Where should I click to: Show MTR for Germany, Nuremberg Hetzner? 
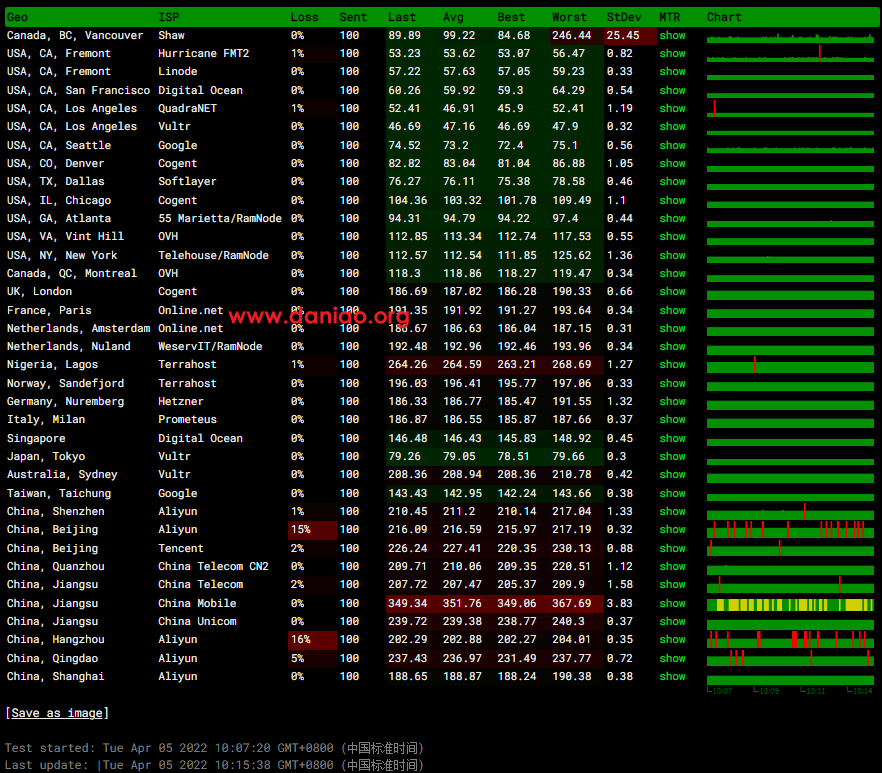[x=672, y=401]
